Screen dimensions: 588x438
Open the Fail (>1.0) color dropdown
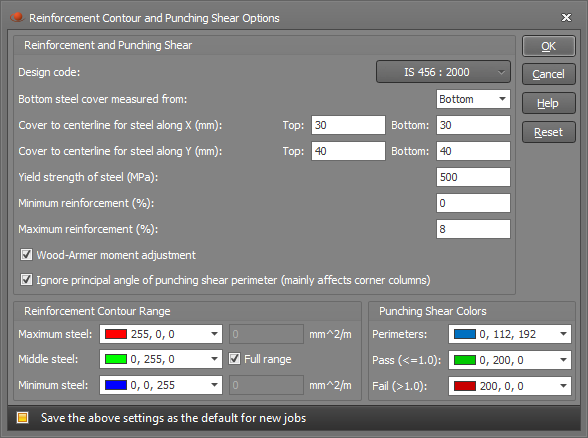tap(510, 386)
